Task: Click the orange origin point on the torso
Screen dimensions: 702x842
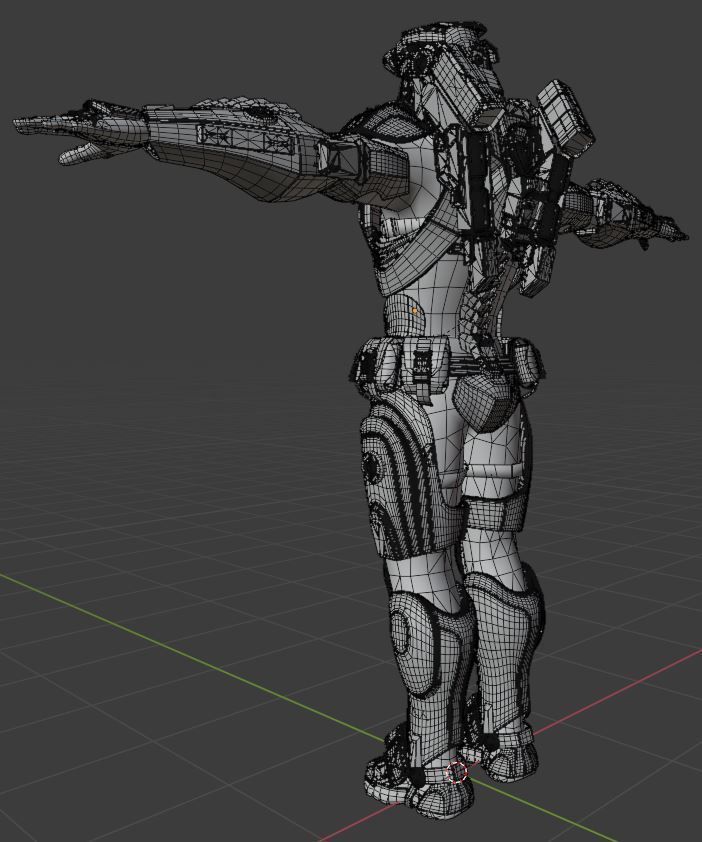Action: [414, 310]
